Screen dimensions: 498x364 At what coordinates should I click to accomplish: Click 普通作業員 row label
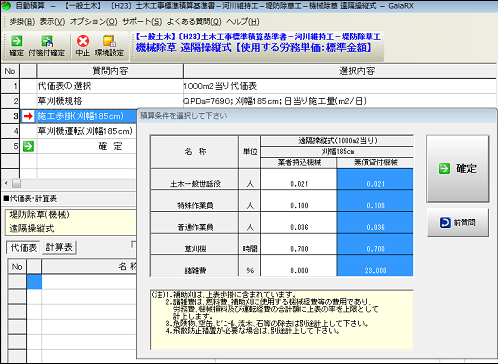click(195, 227)
